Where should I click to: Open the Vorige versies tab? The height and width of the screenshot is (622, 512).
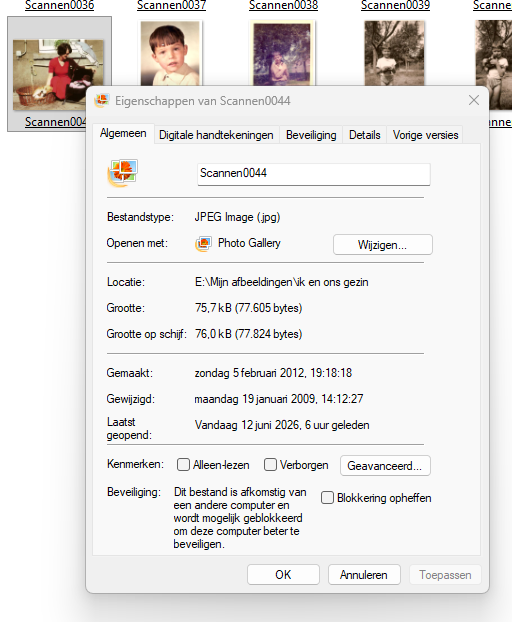pos(426,135)
